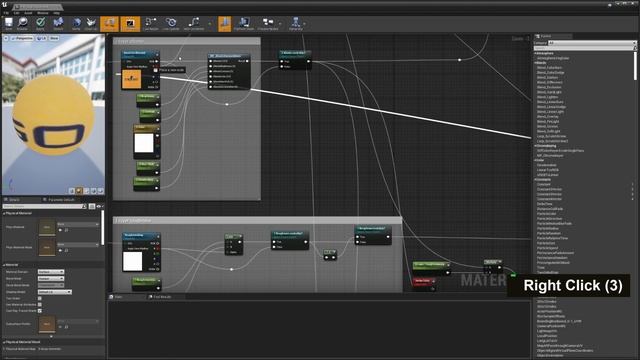Switch to the Parameter Defaults tab
Screen dimensions: 640x360
coord(60,200)
